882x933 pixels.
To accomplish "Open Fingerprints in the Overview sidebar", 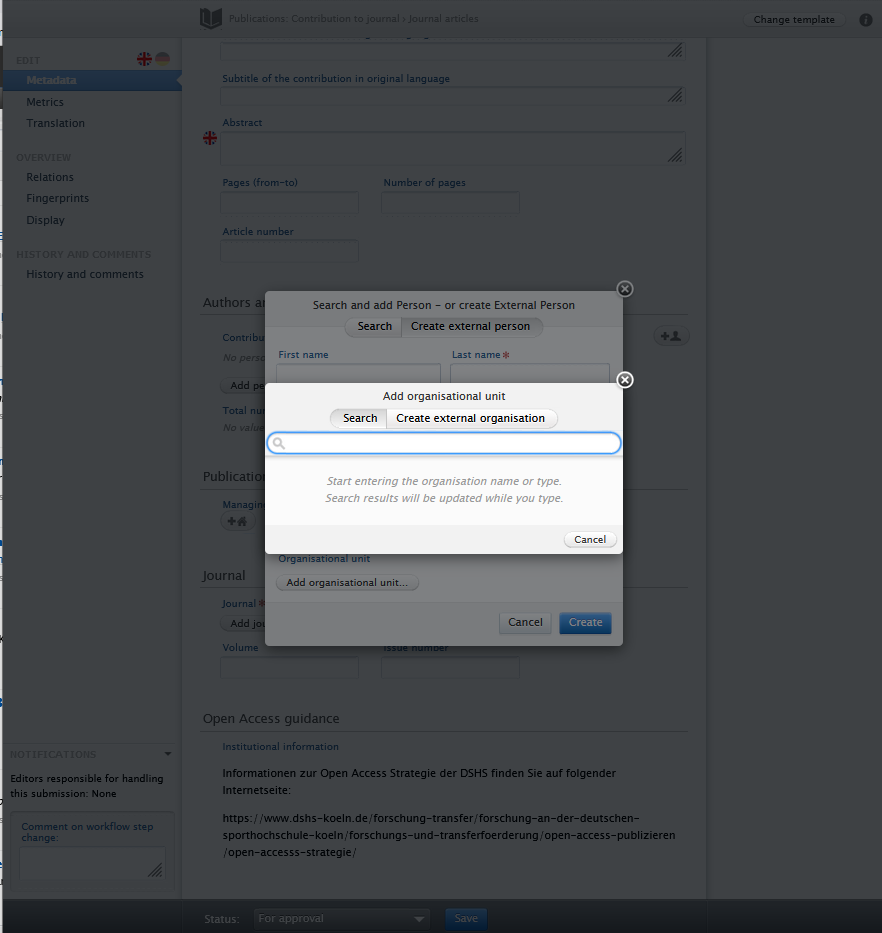I will [58, 198].
